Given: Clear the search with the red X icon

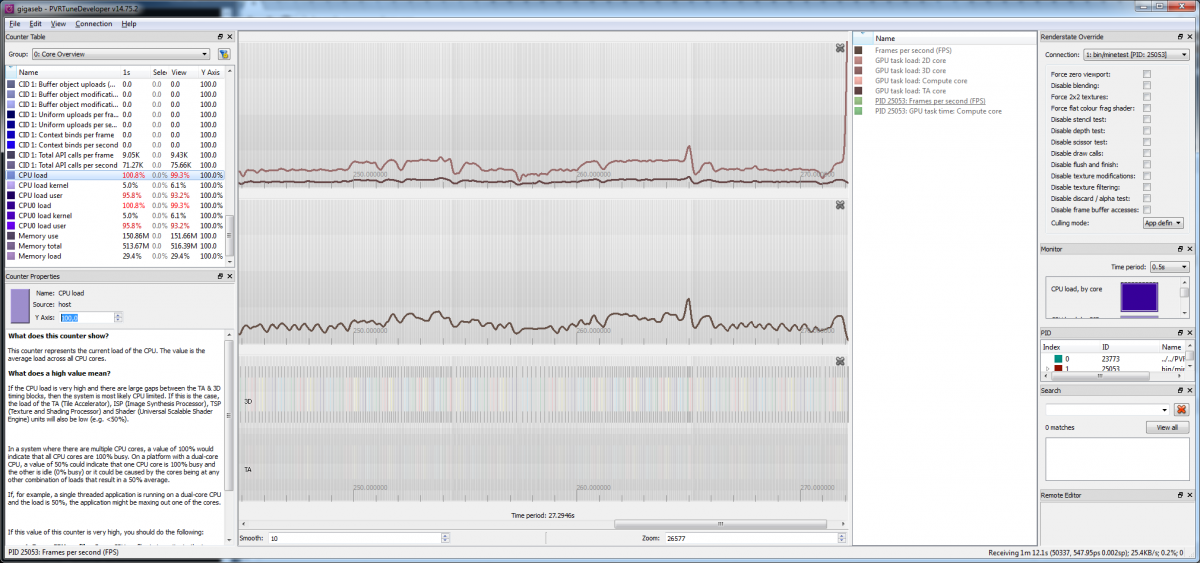Looking at the screenshot, I should tap(1181, 410).
